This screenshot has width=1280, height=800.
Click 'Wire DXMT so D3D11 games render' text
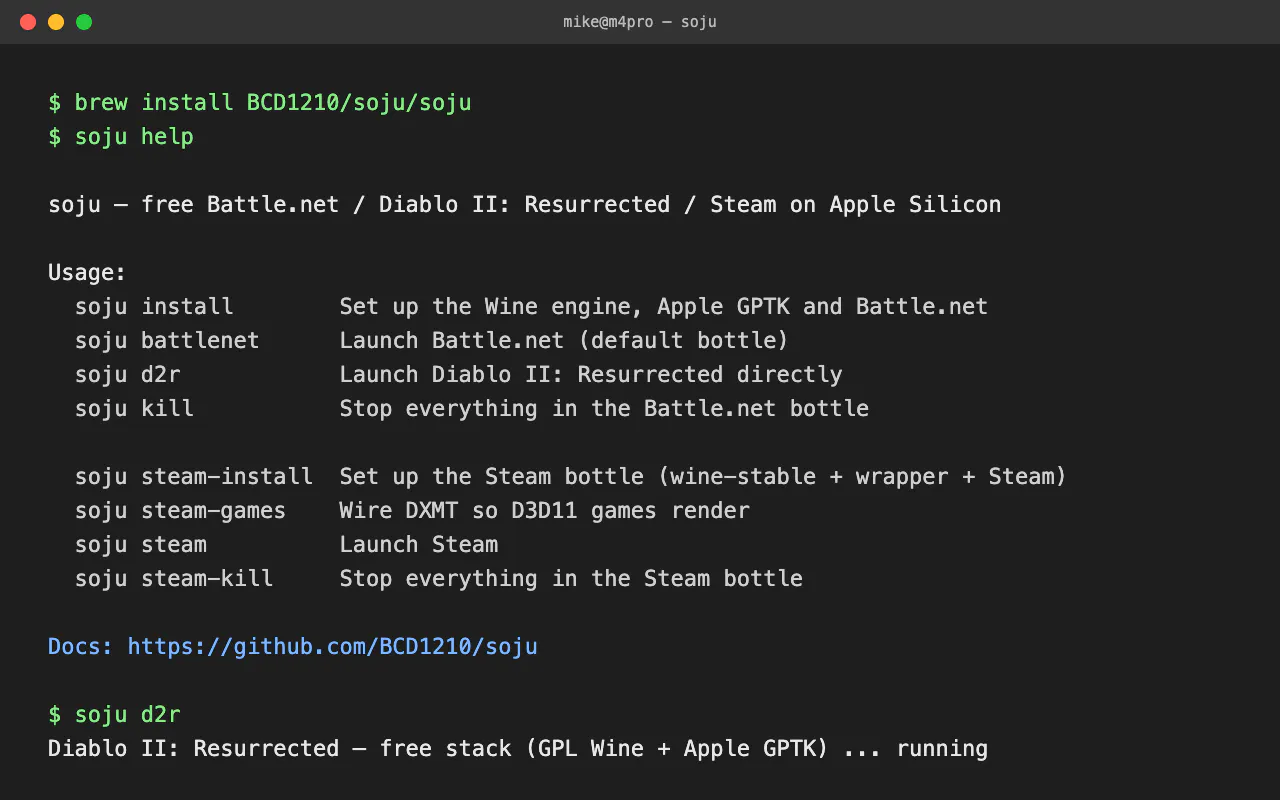click(x=545, y=511)
